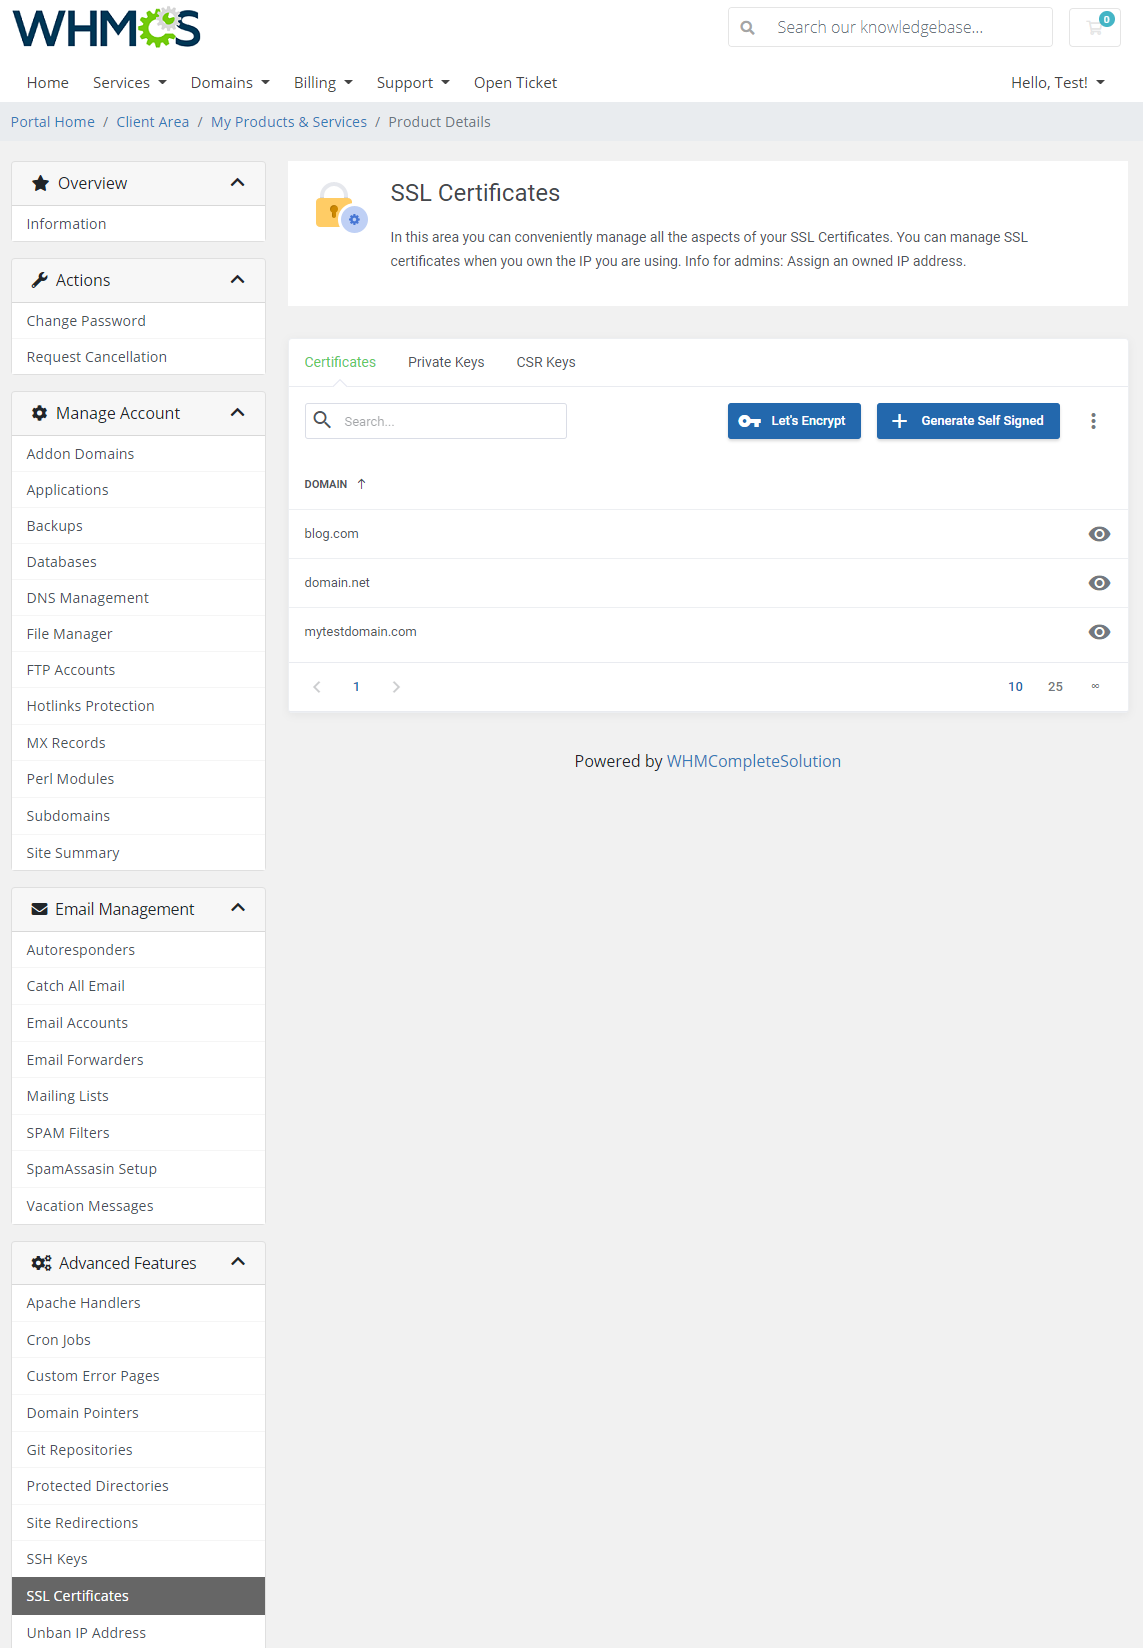Click the WHMCS logo
Viewport: 1143px width, 1648px height.
106,28
